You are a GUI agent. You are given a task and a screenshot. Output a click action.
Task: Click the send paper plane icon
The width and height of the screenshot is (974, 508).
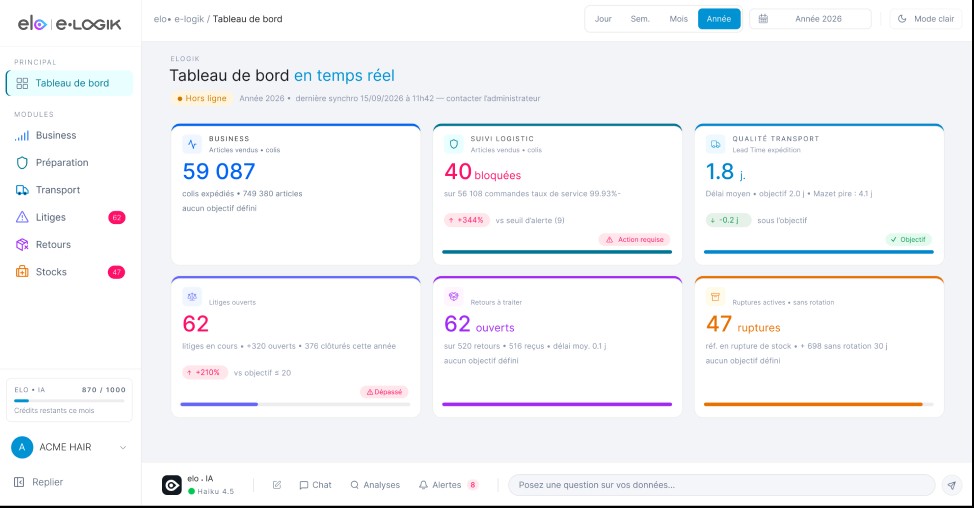[x=952, y=485]
